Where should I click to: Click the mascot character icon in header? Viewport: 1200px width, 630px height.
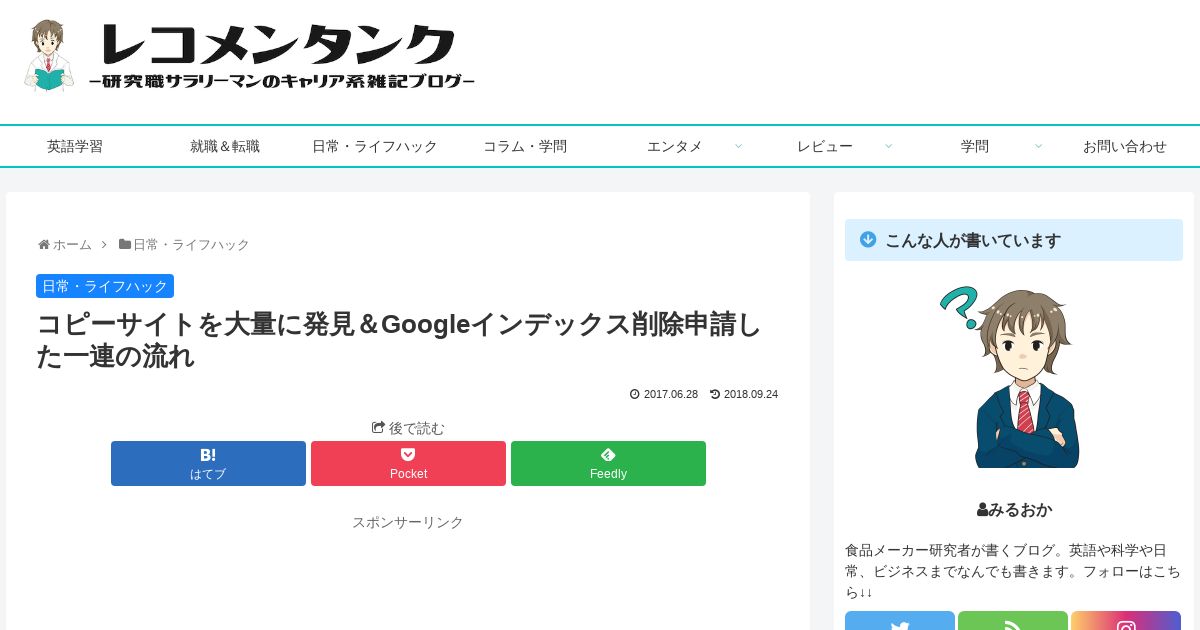click(x=49, y=56)
